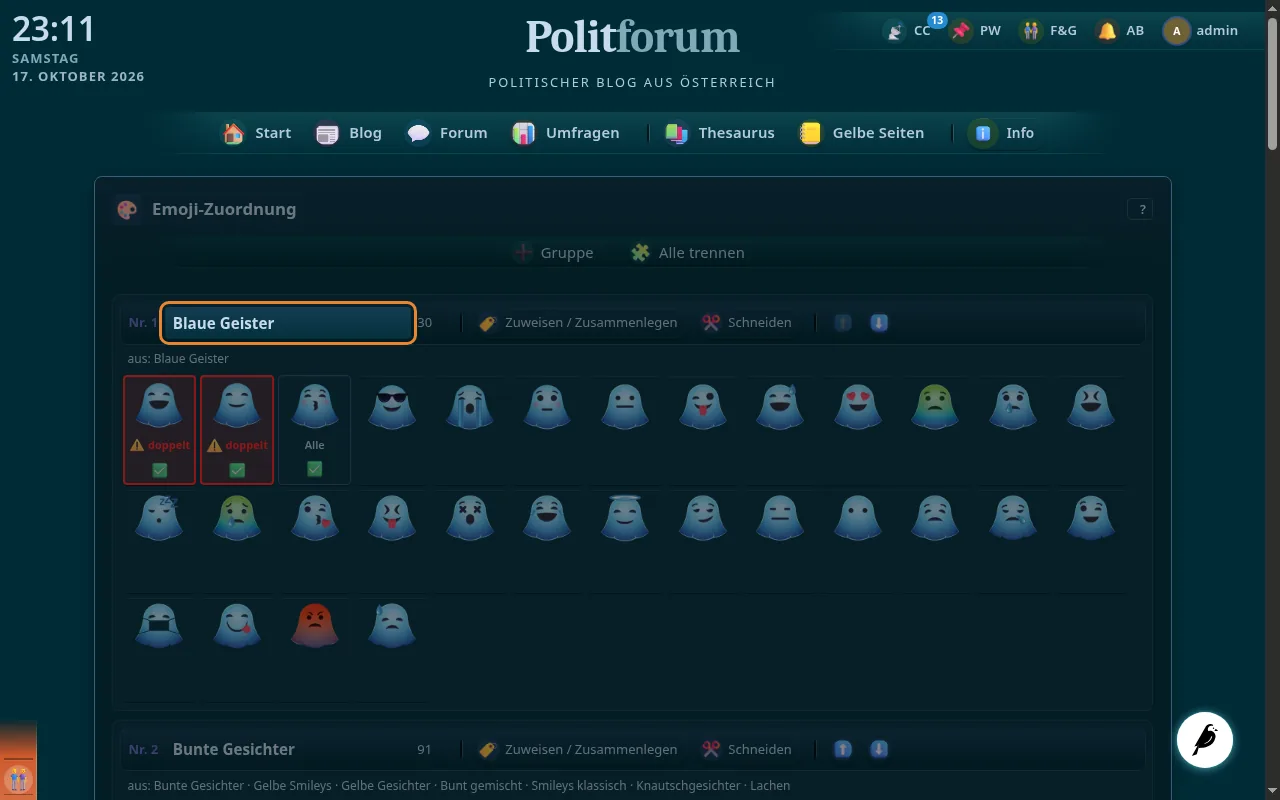Select the green nauseated ghost in top row
1280x800 pixels.
(x=935, y=407)
